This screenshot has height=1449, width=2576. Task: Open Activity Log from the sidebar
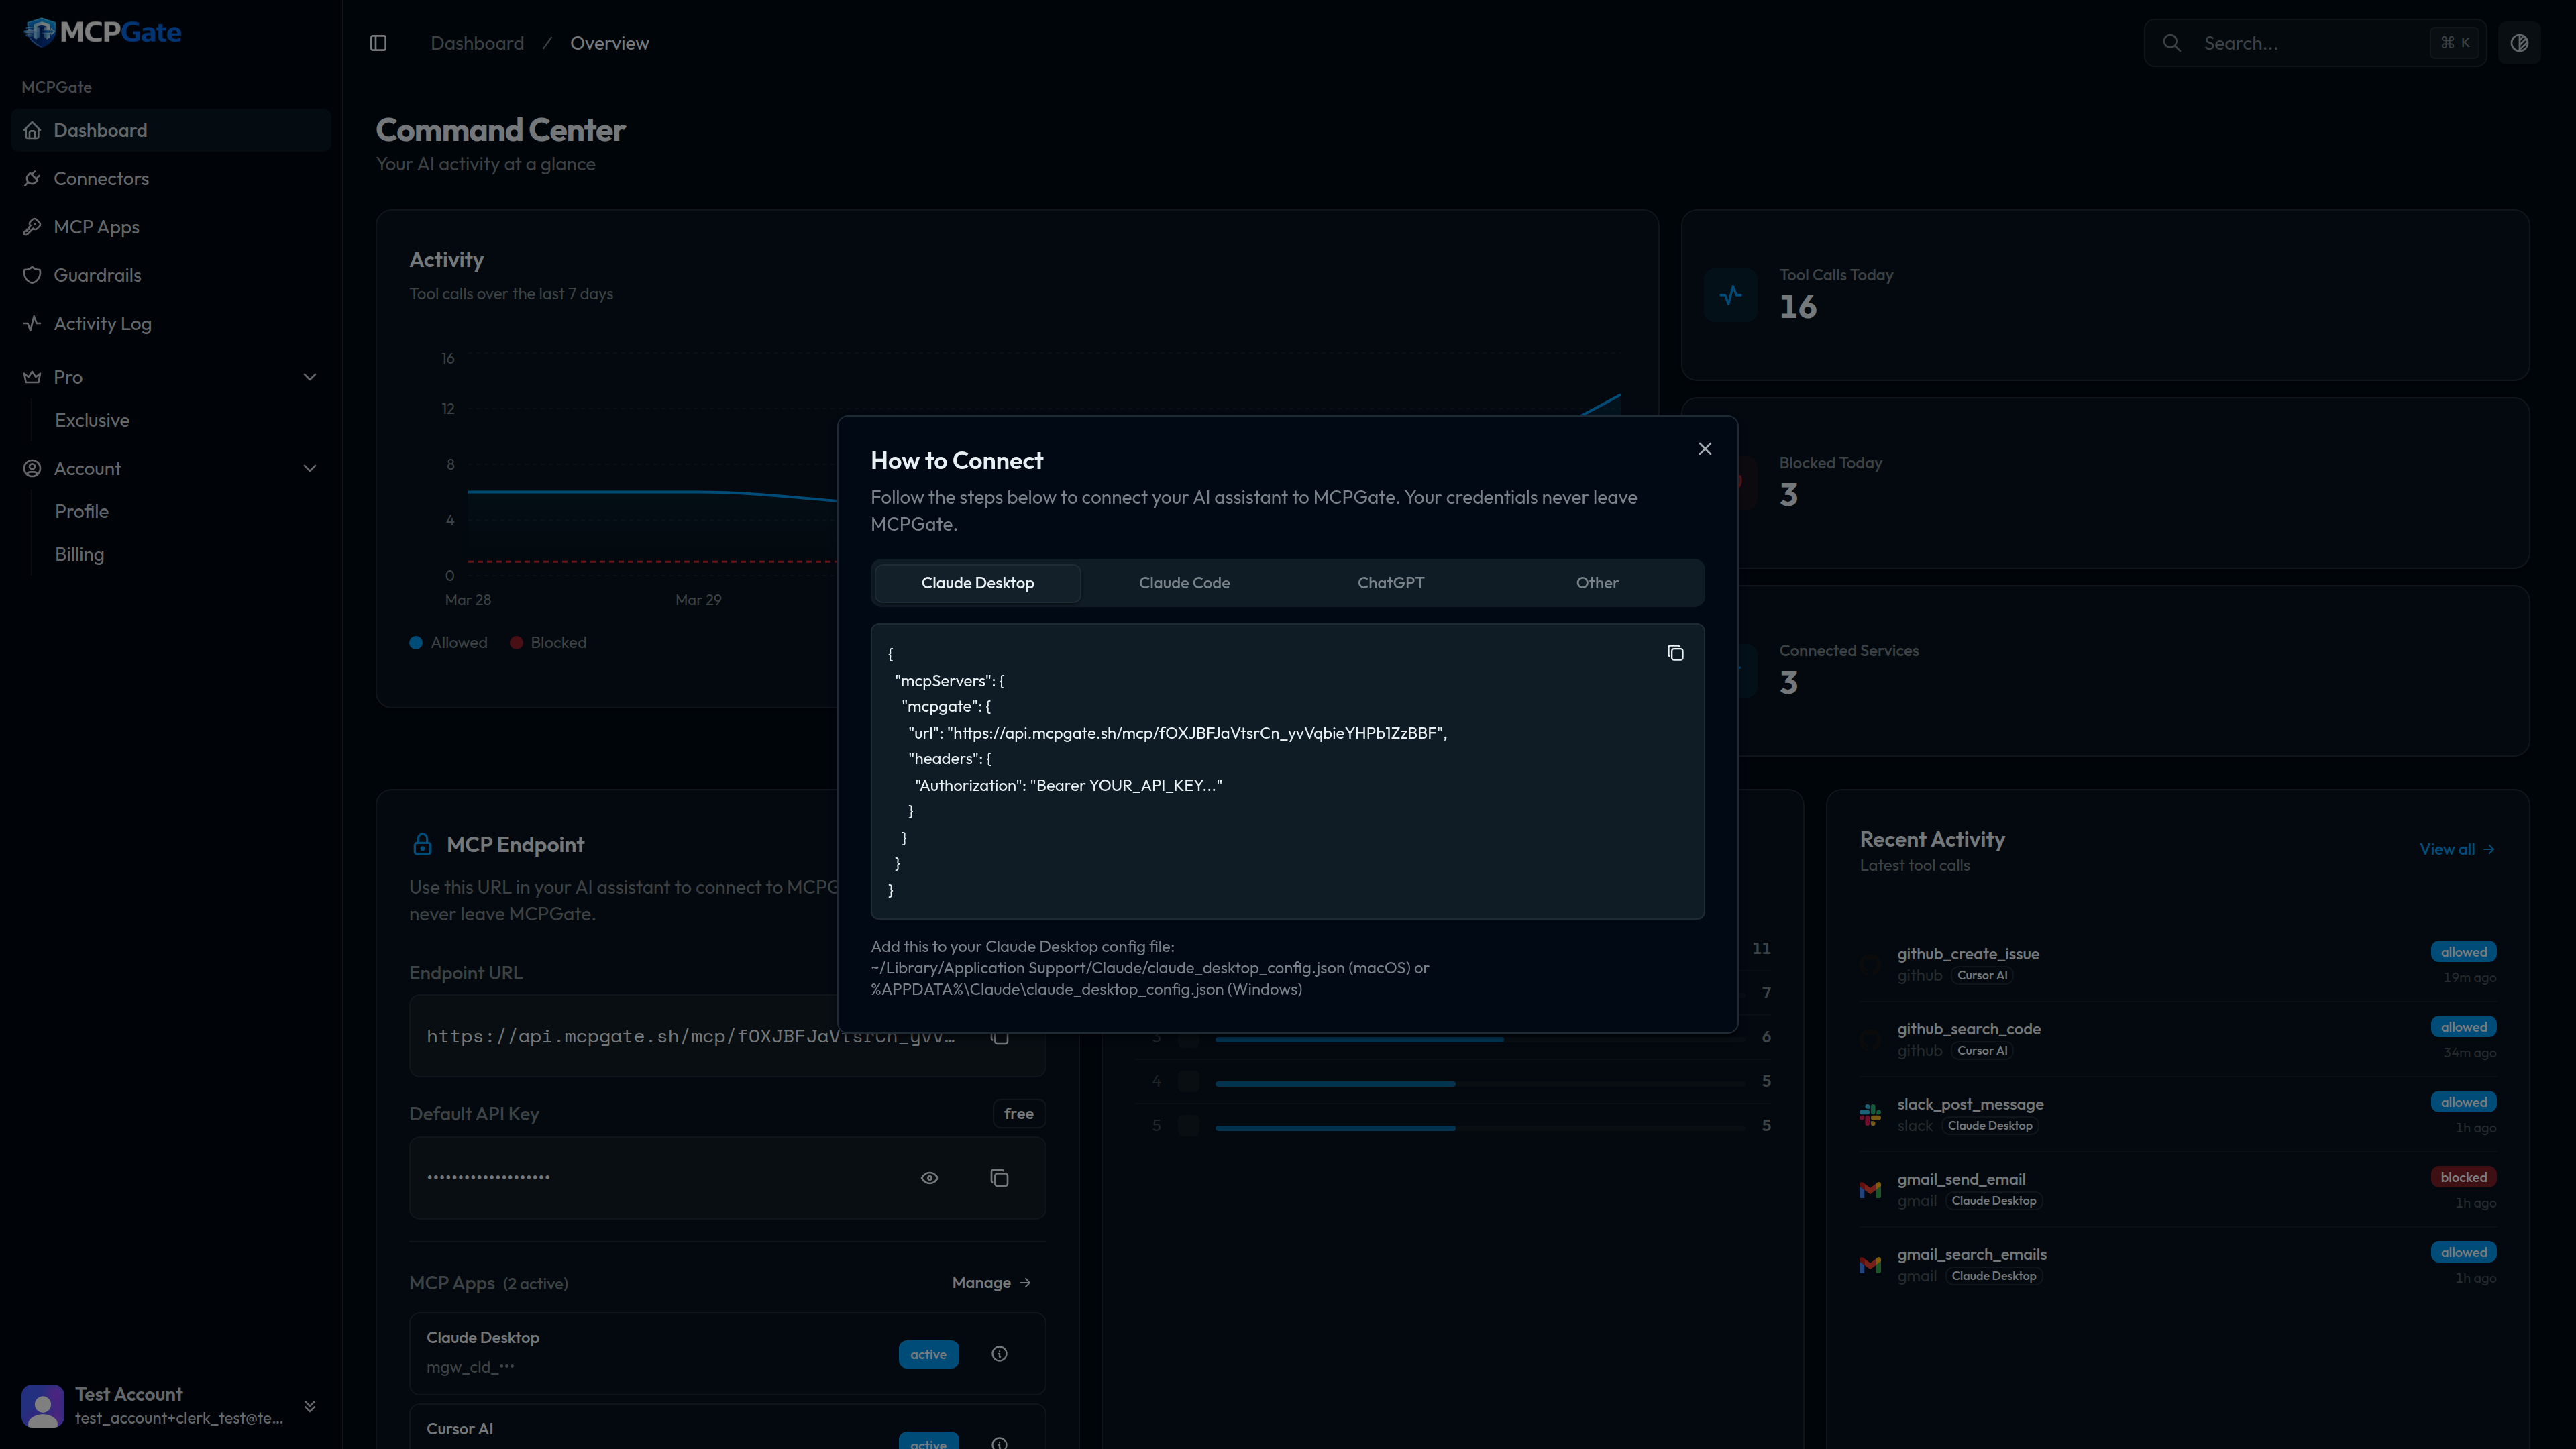(103, 323)
